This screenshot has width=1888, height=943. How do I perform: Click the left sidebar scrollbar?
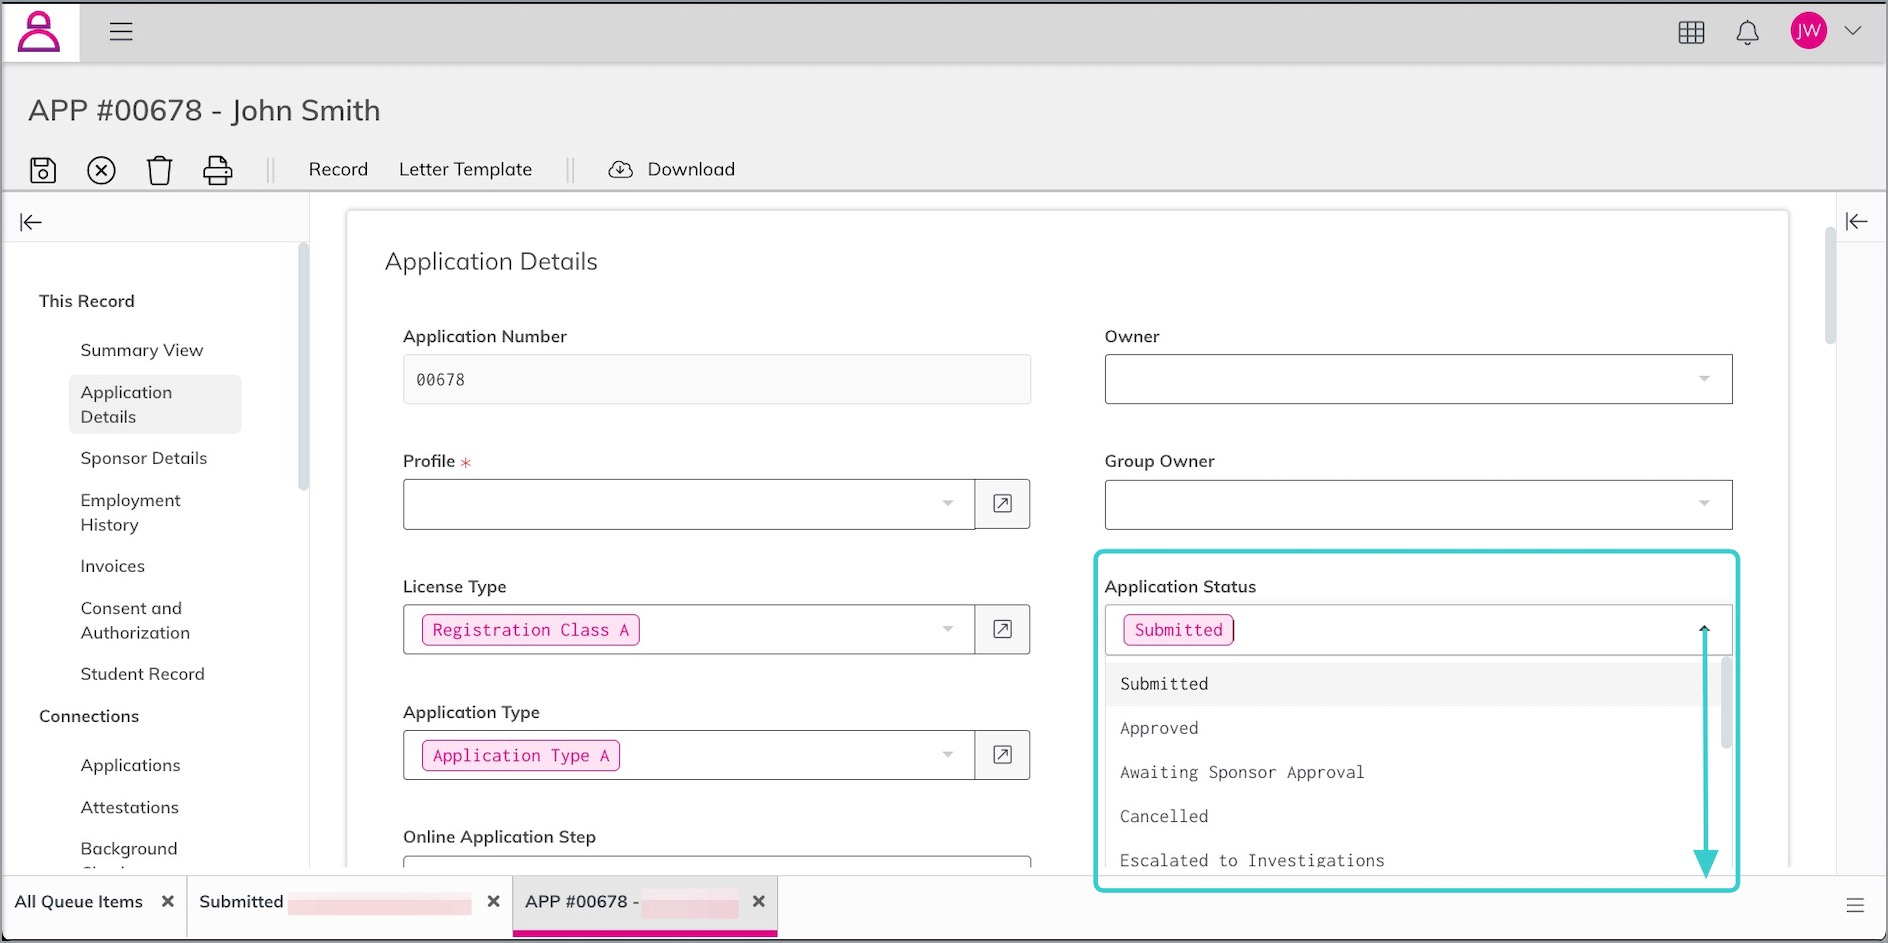[x=303, y=366]
